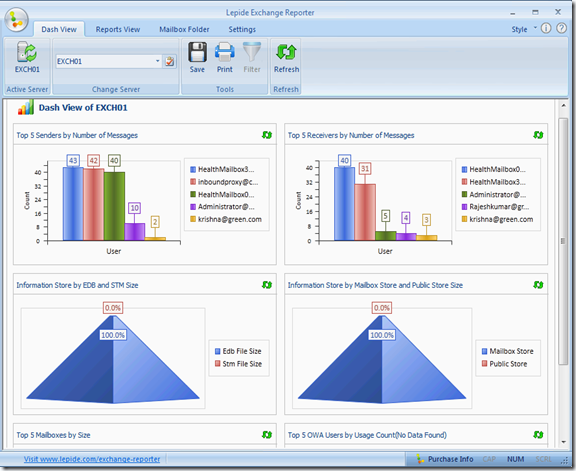Click the NUM indicator in the status bar
The width and height of the screenshot is (576, 471).
(515, 459)
